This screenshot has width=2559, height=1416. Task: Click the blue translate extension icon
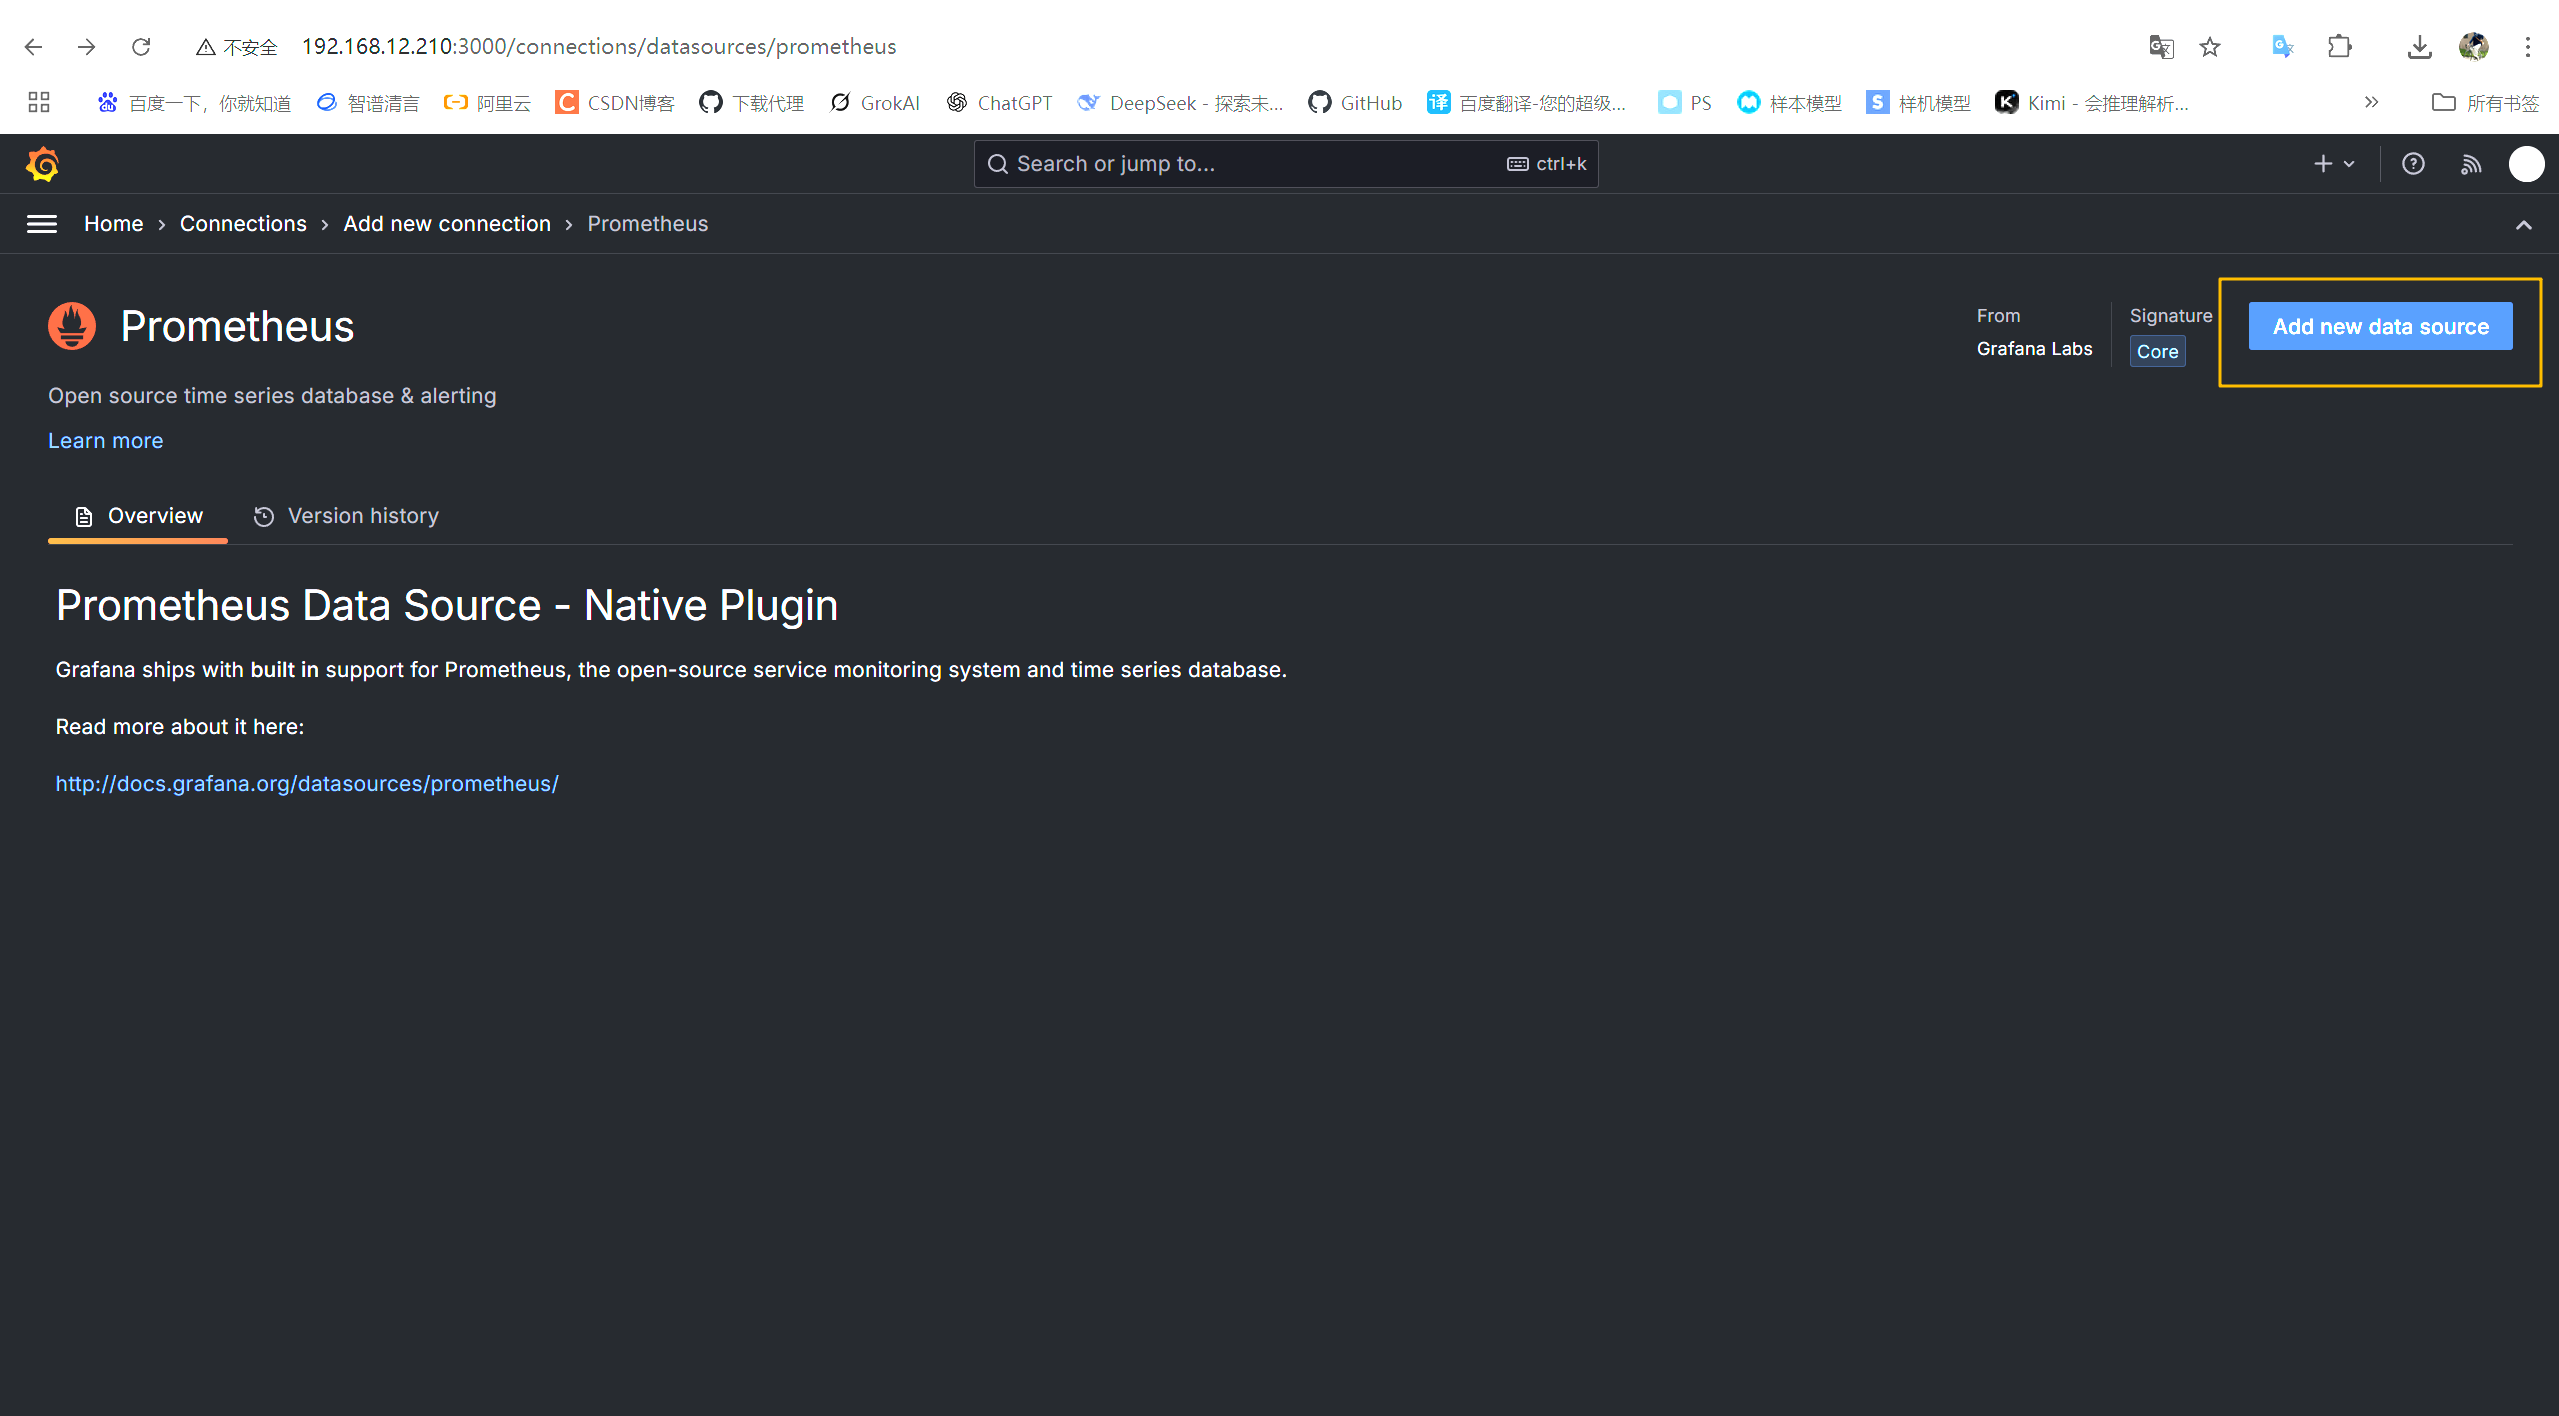coord(2282,47)
